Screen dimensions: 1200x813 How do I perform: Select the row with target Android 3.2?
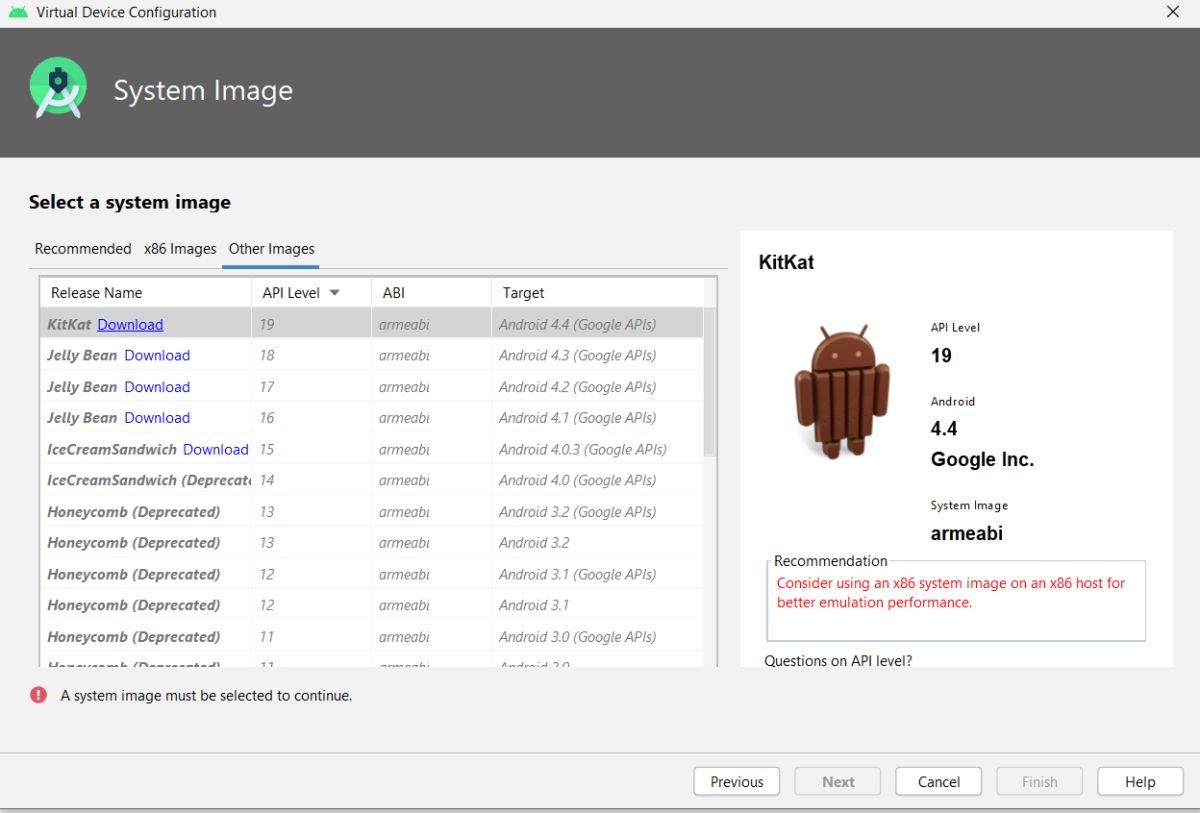[x=372, y=543]
